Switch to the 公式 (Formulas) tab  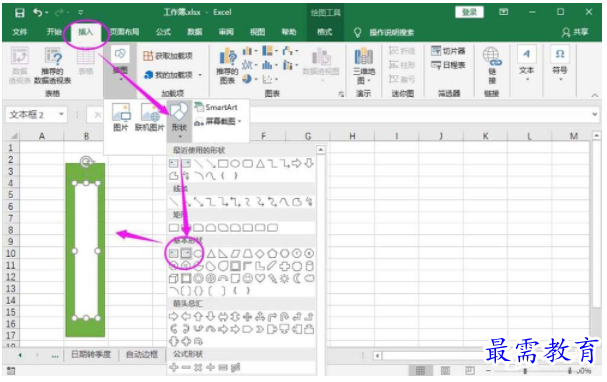163,32
